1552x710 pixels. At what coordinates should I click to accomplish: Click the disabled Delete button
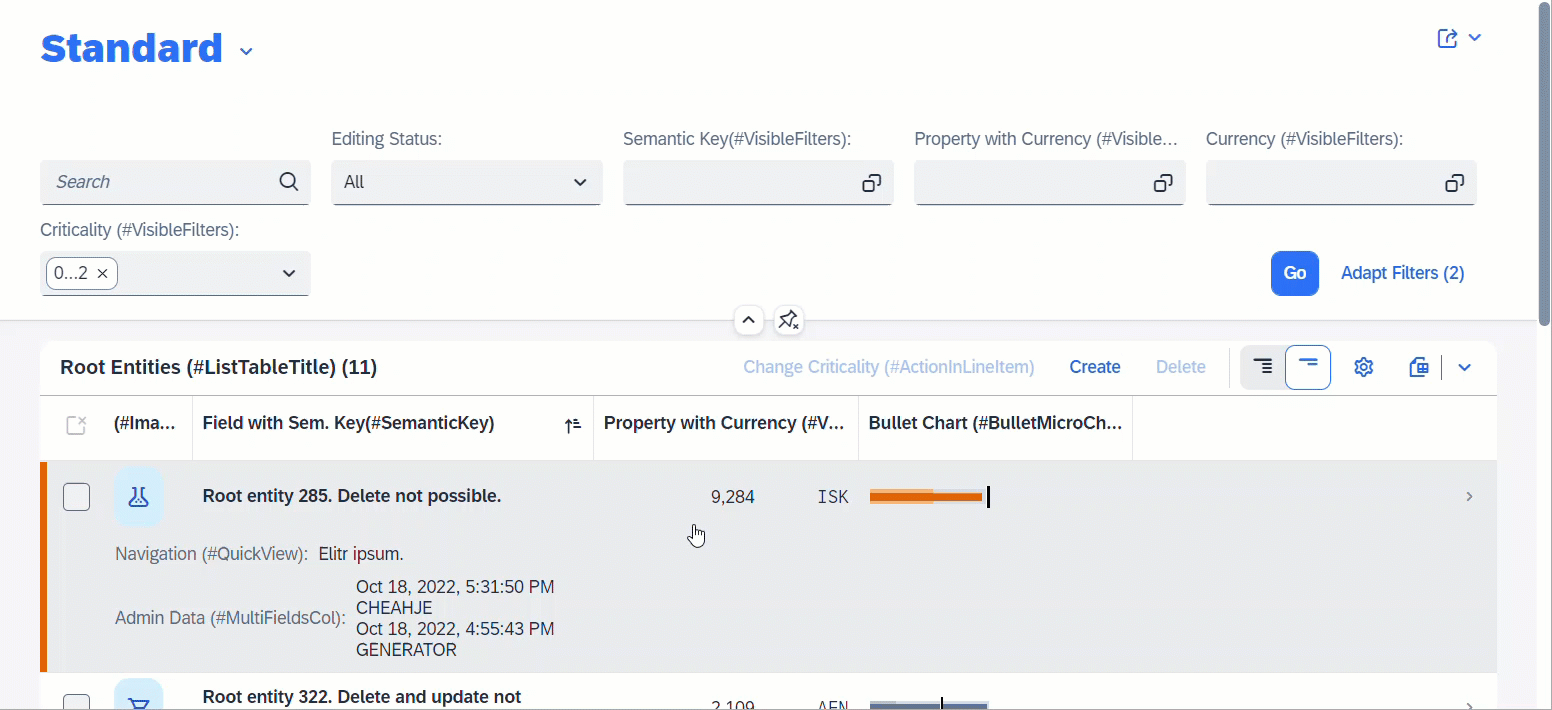coord(1181,367)
